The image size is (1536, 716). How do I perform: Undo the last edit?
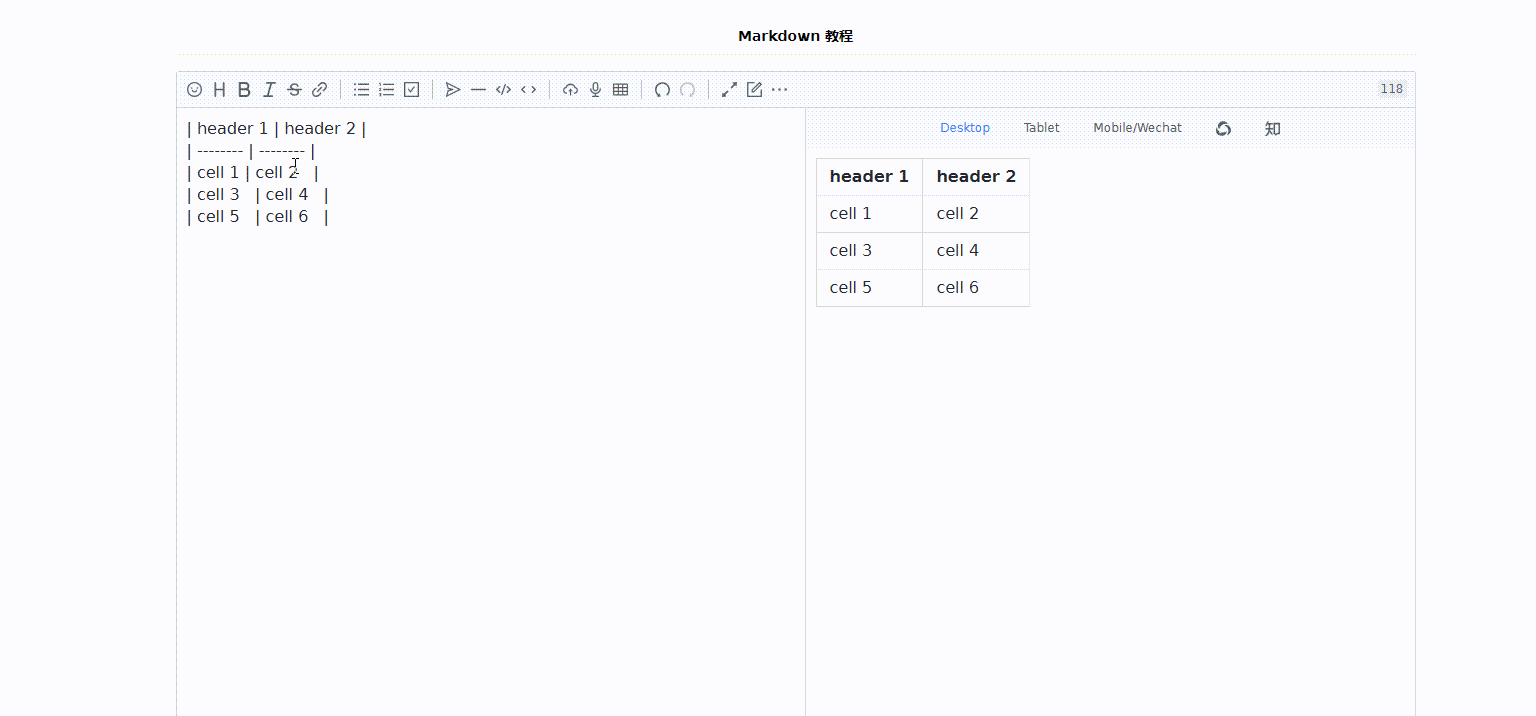662,90
